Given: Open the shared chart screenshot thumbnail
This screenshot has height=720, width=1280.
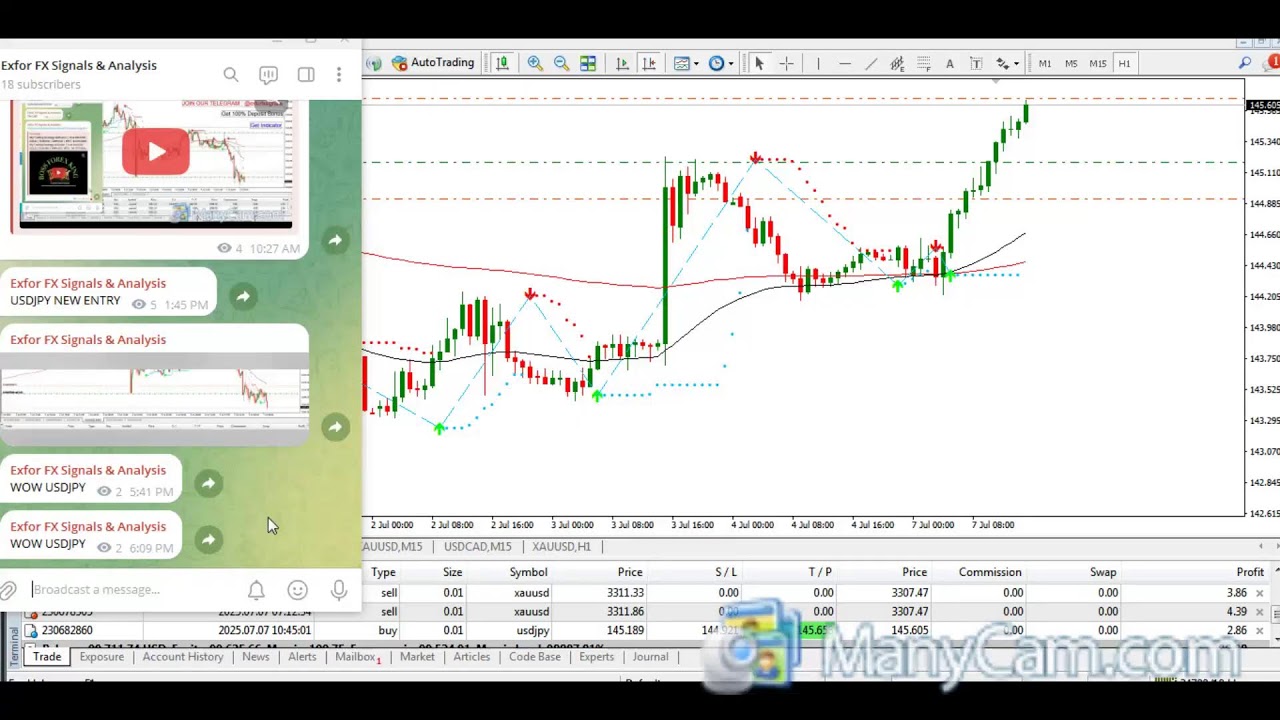Looking at the screenshot, I should (155, 398).
